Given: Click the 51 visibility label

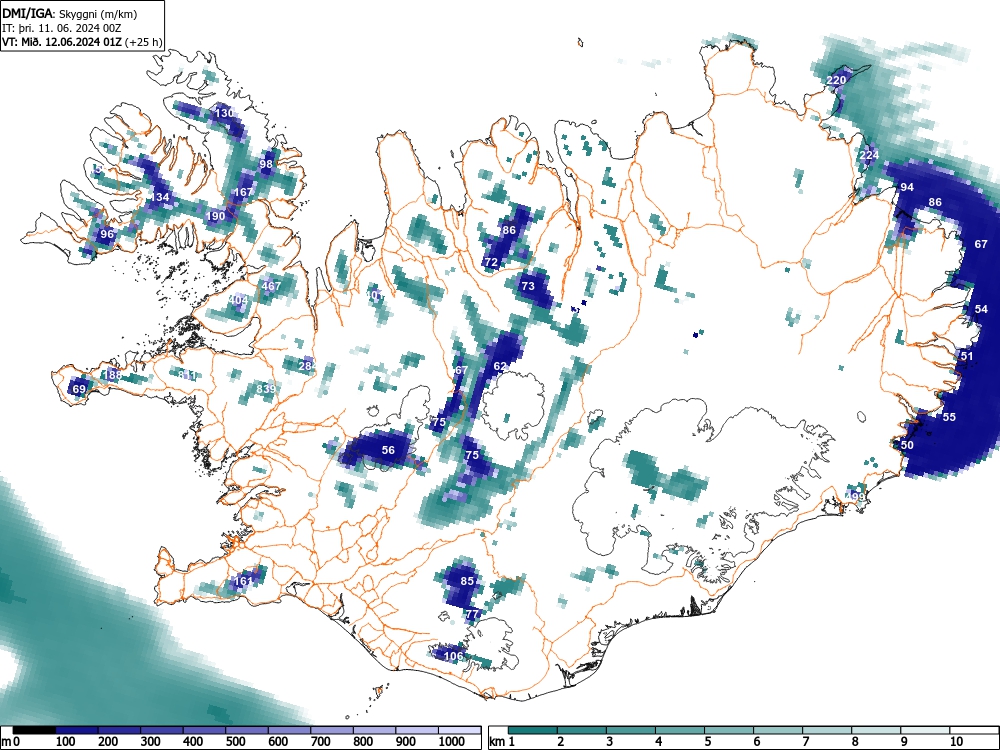Looking at the screenshot, I should point(967,356).
